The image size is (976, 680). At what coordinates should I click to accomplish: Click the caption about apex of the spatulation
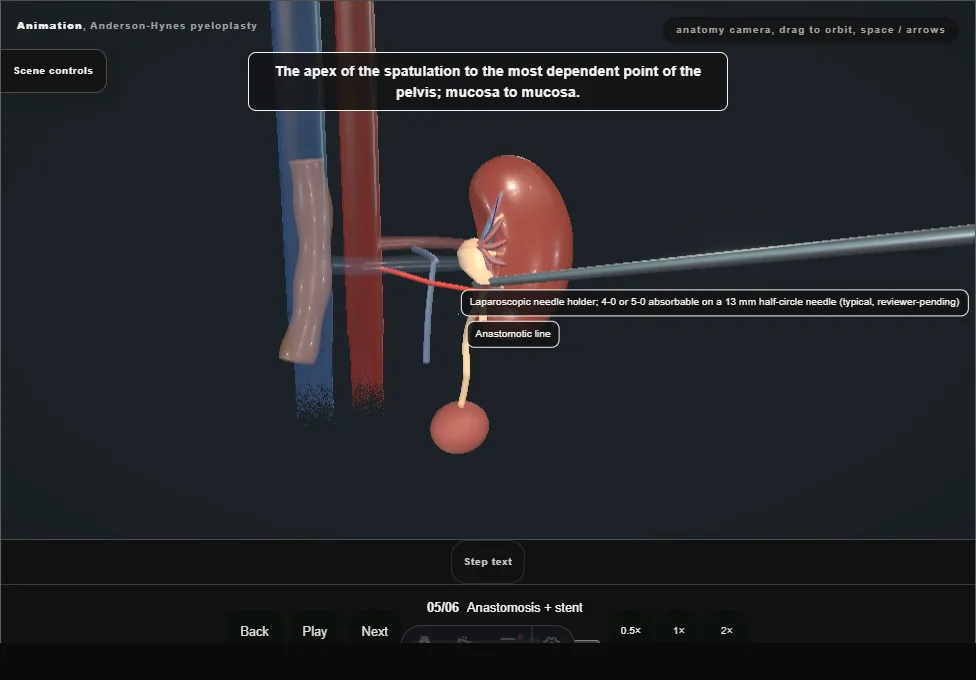click(x=488, y=82)
